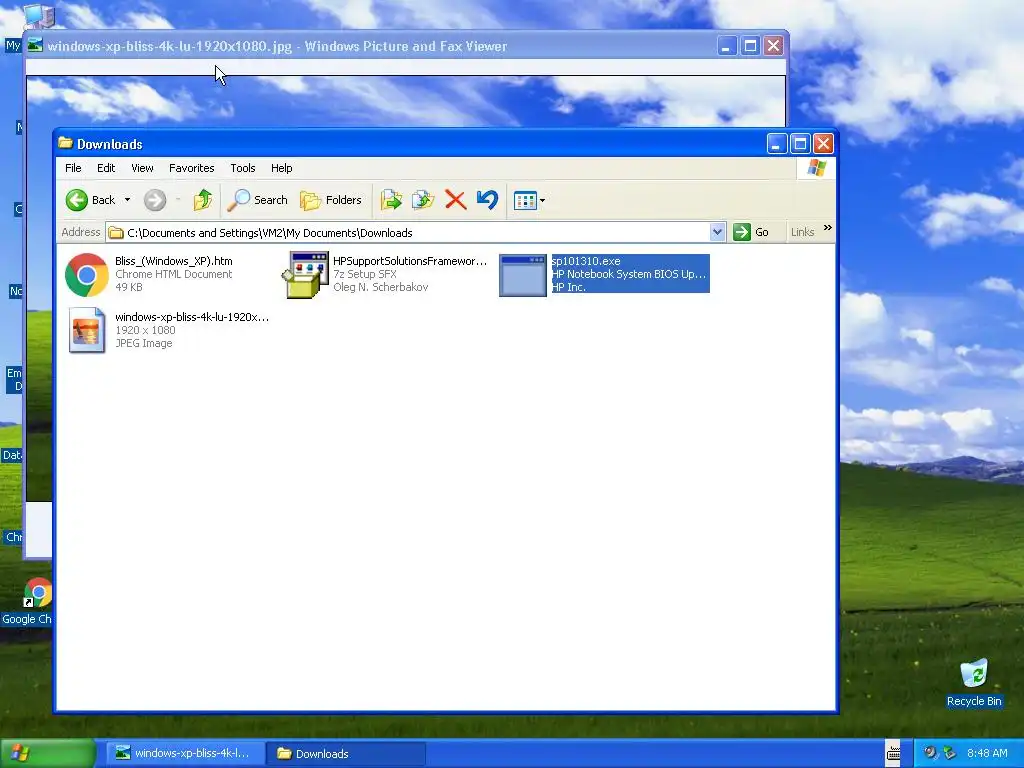This screenshot has width=1024, height=768.
Task: Click the first system tray icon
Action: [929, 753]
